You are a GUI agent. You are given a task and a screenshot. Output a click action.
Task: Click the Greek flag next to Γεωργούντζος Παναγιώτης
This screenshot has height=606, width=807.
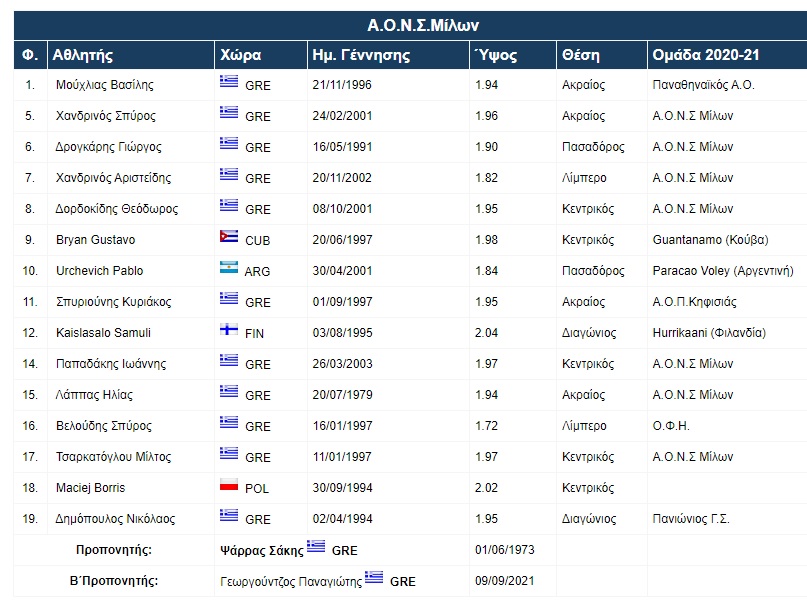tap(375, 577)
